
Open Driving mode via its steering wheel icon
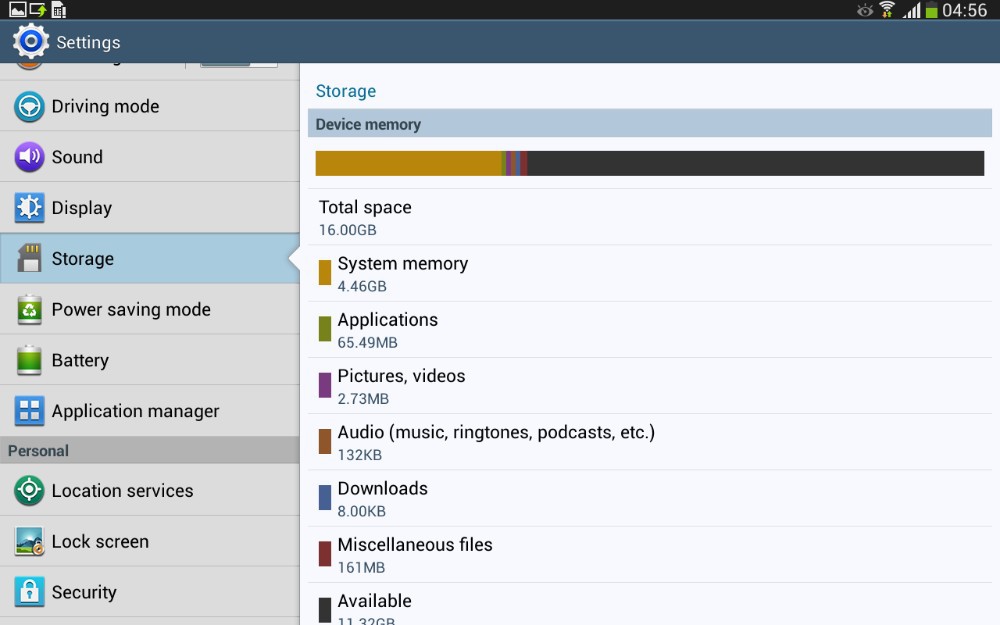coord(29,107)
